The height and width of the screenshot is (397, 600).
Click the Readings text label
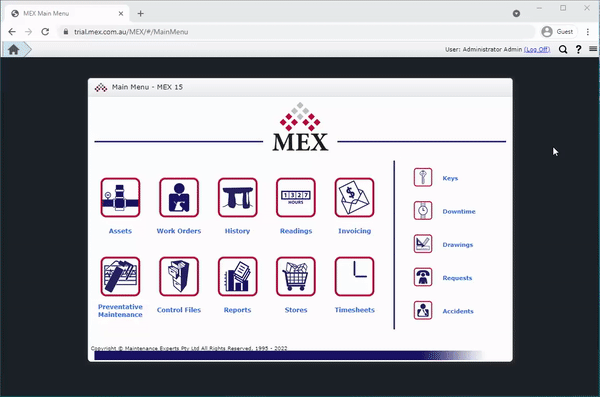pyautogui.click(x=296, y=231)
